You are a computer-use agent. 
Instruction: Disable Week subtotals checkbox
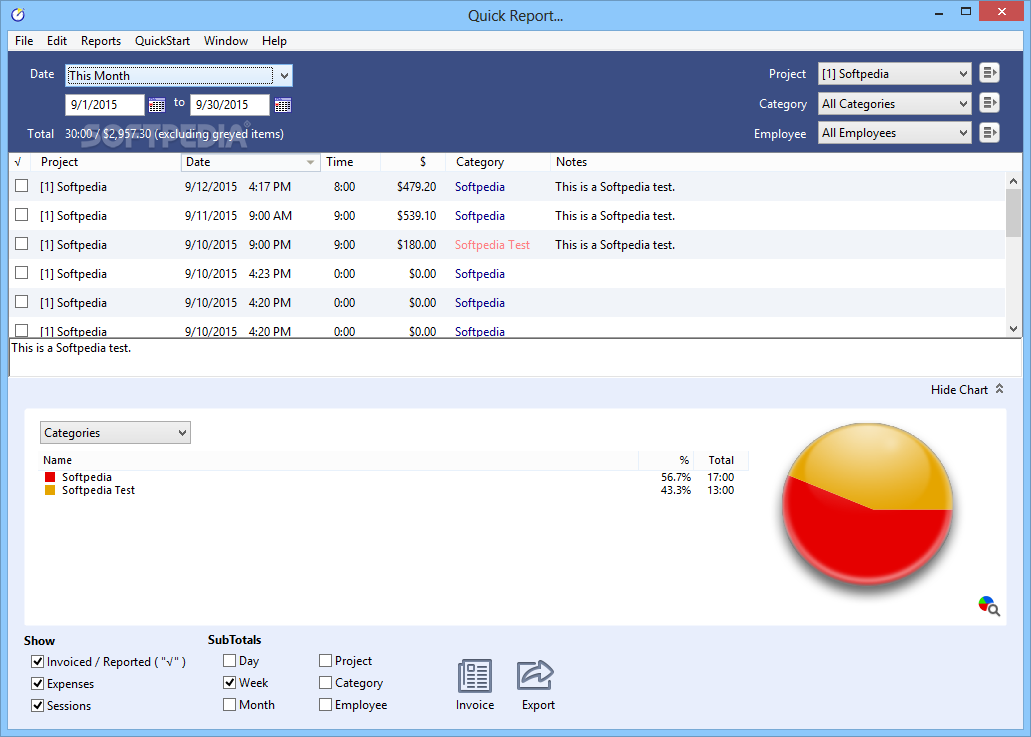pos(229,682)
